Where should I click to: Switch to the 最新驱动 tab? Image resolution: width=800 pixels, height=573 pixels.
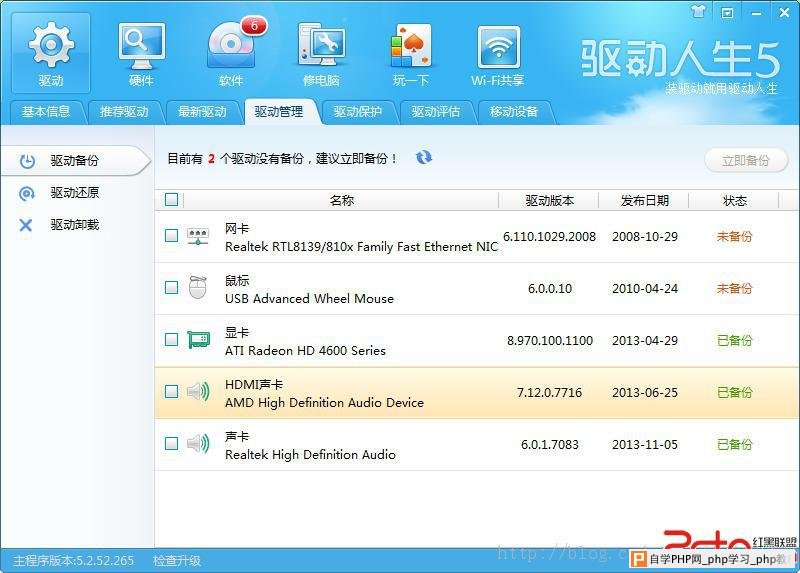(202, 112)
